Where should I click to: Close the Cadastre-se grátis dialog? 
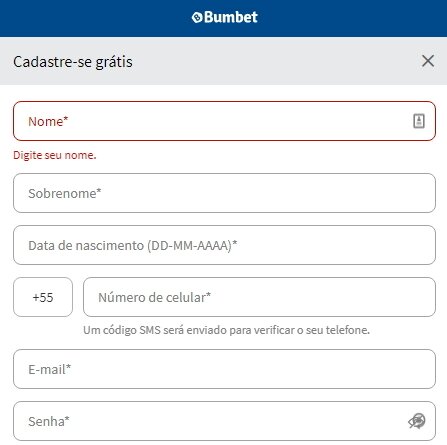click(x=428, y=61)
